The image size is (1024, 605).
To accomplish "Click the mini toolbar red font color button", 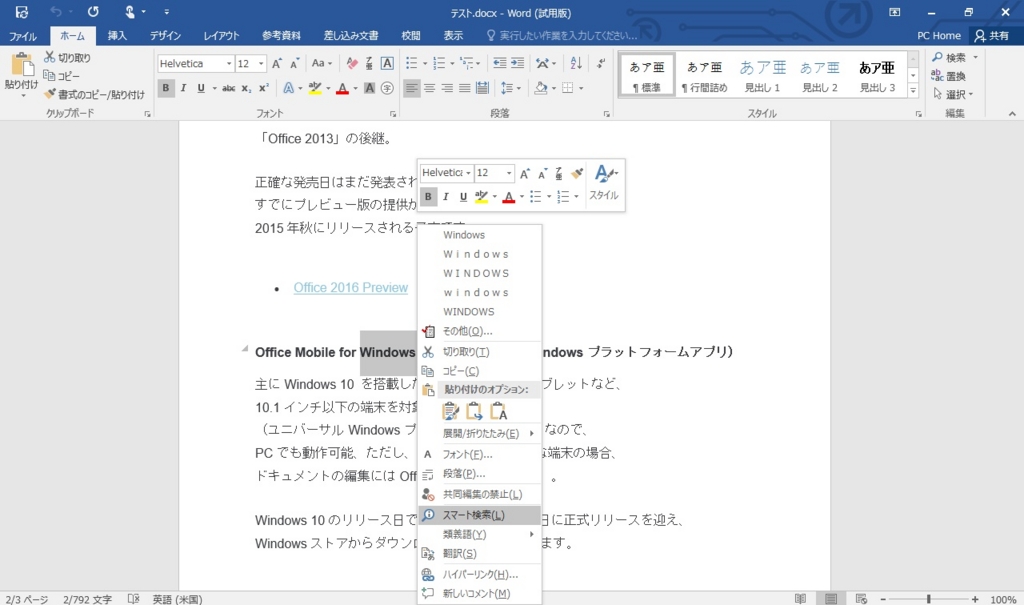I will [x=509, y=197].
